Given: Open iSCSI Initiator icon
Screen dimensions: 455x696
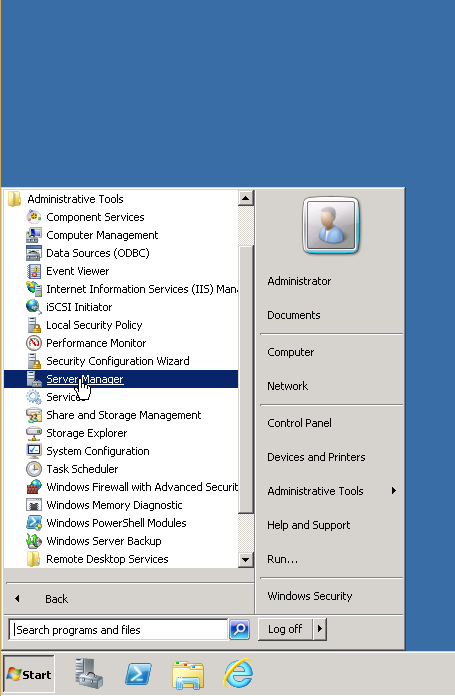Looking at the screenshot, I should (x=34, y=307).
